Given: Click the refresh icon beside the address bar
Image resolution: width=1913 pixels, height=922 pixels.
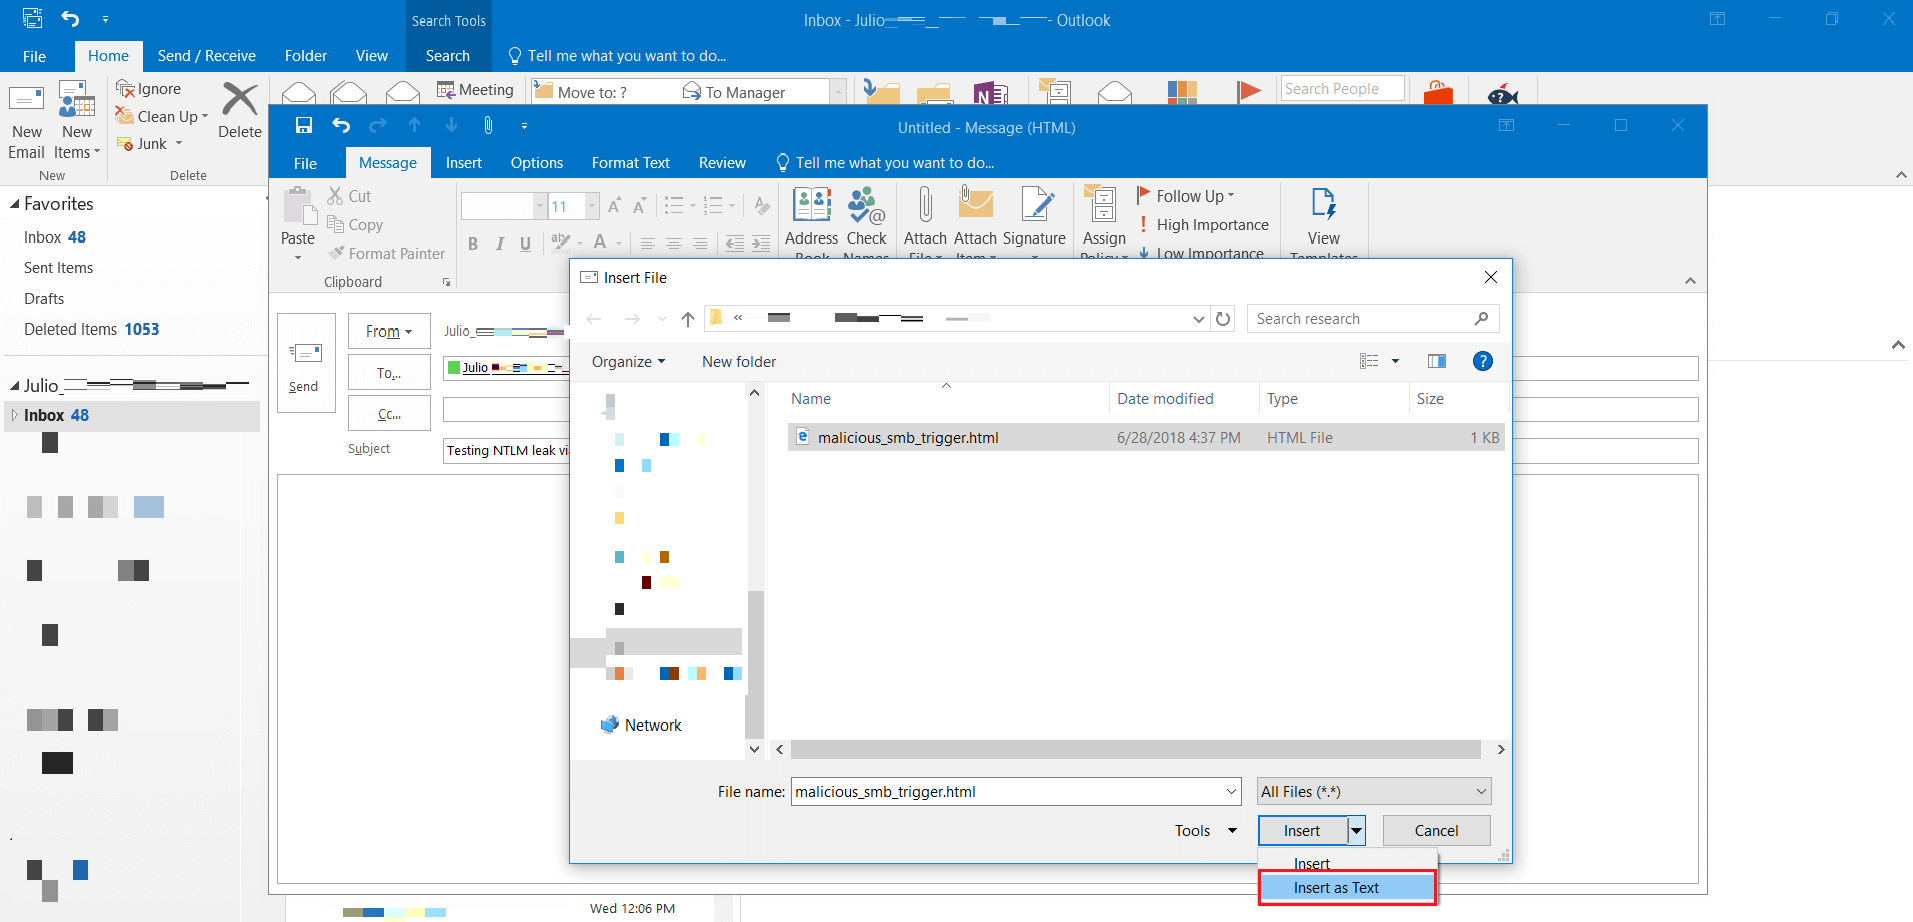Looking at the screenshot, I should coord(1223,319).
